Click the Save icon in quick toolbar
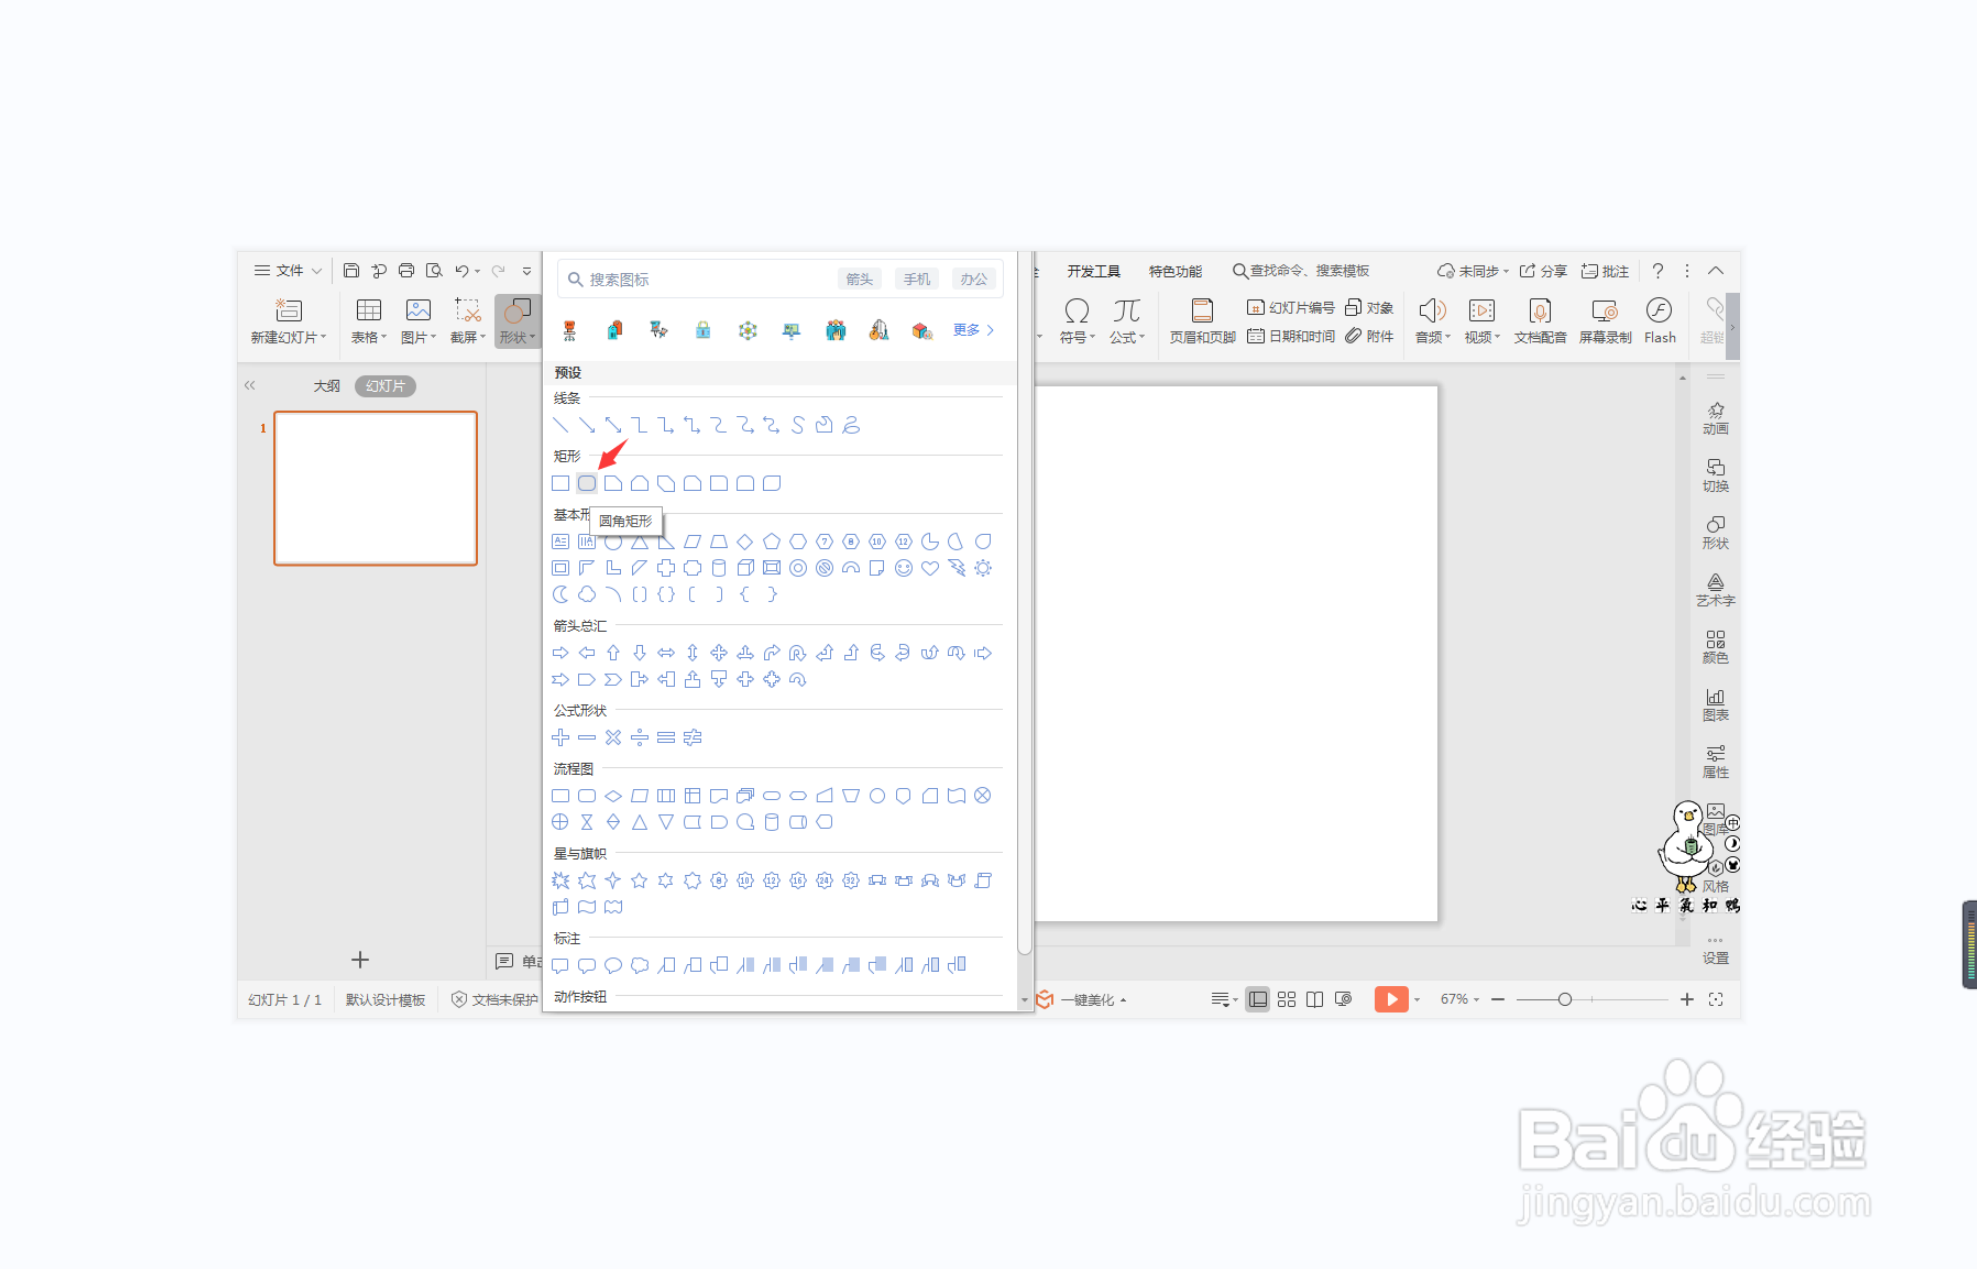 point(351,271)
